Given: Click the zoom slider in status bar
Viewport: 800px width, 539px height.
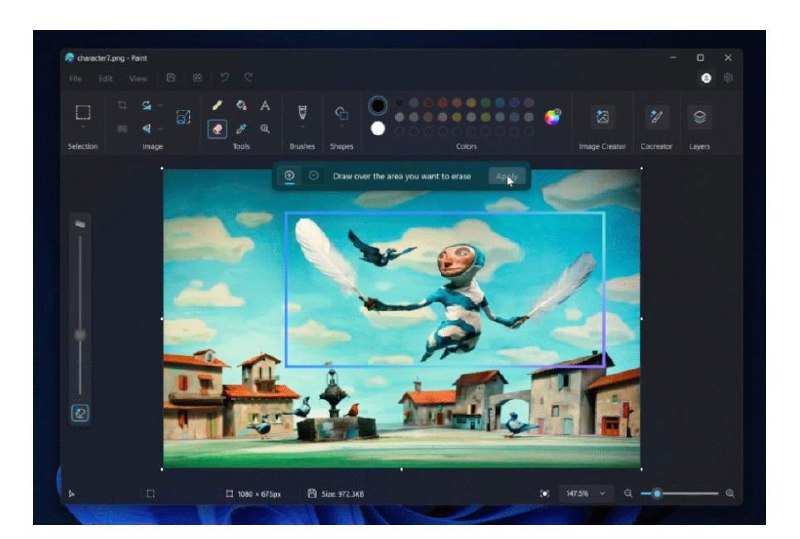Looking at the screenshot, I should point(680,494).
